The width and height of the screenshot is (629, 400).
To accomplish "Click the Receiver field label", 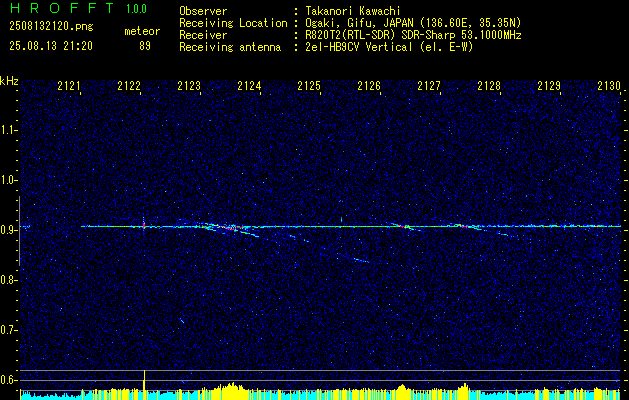I will pos(203,35).
